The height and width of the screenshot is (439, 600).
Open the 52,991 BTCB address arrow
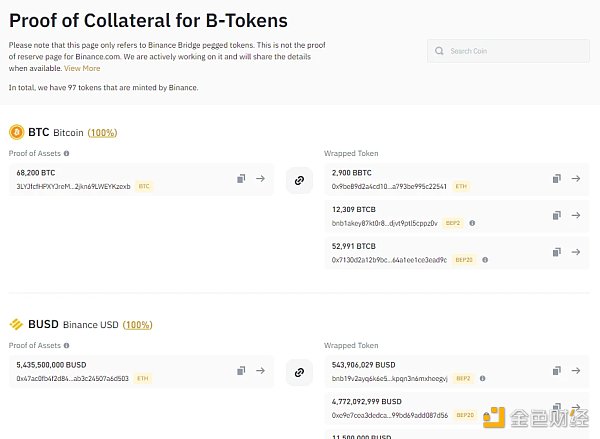[576, 252]
